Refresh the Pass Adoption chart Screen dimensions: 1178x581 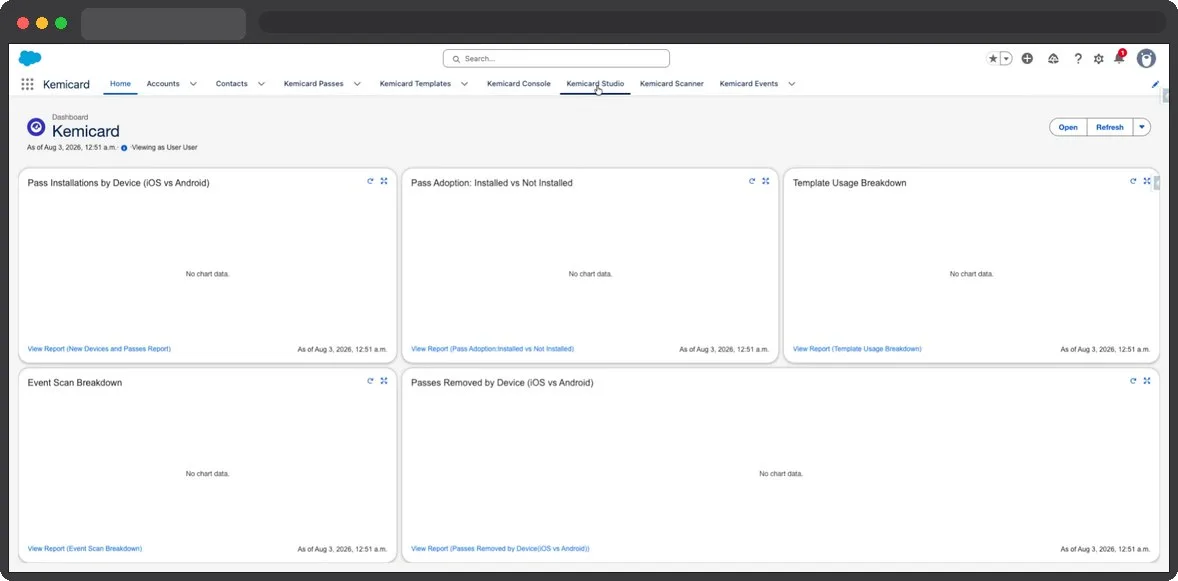[x=752, y=181]
